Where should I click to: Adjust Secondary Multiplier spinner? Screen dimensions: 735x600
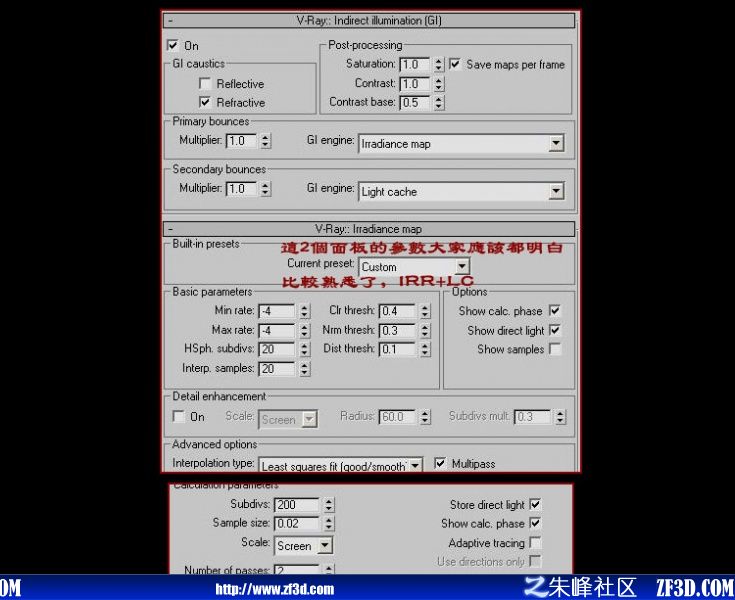265,188
